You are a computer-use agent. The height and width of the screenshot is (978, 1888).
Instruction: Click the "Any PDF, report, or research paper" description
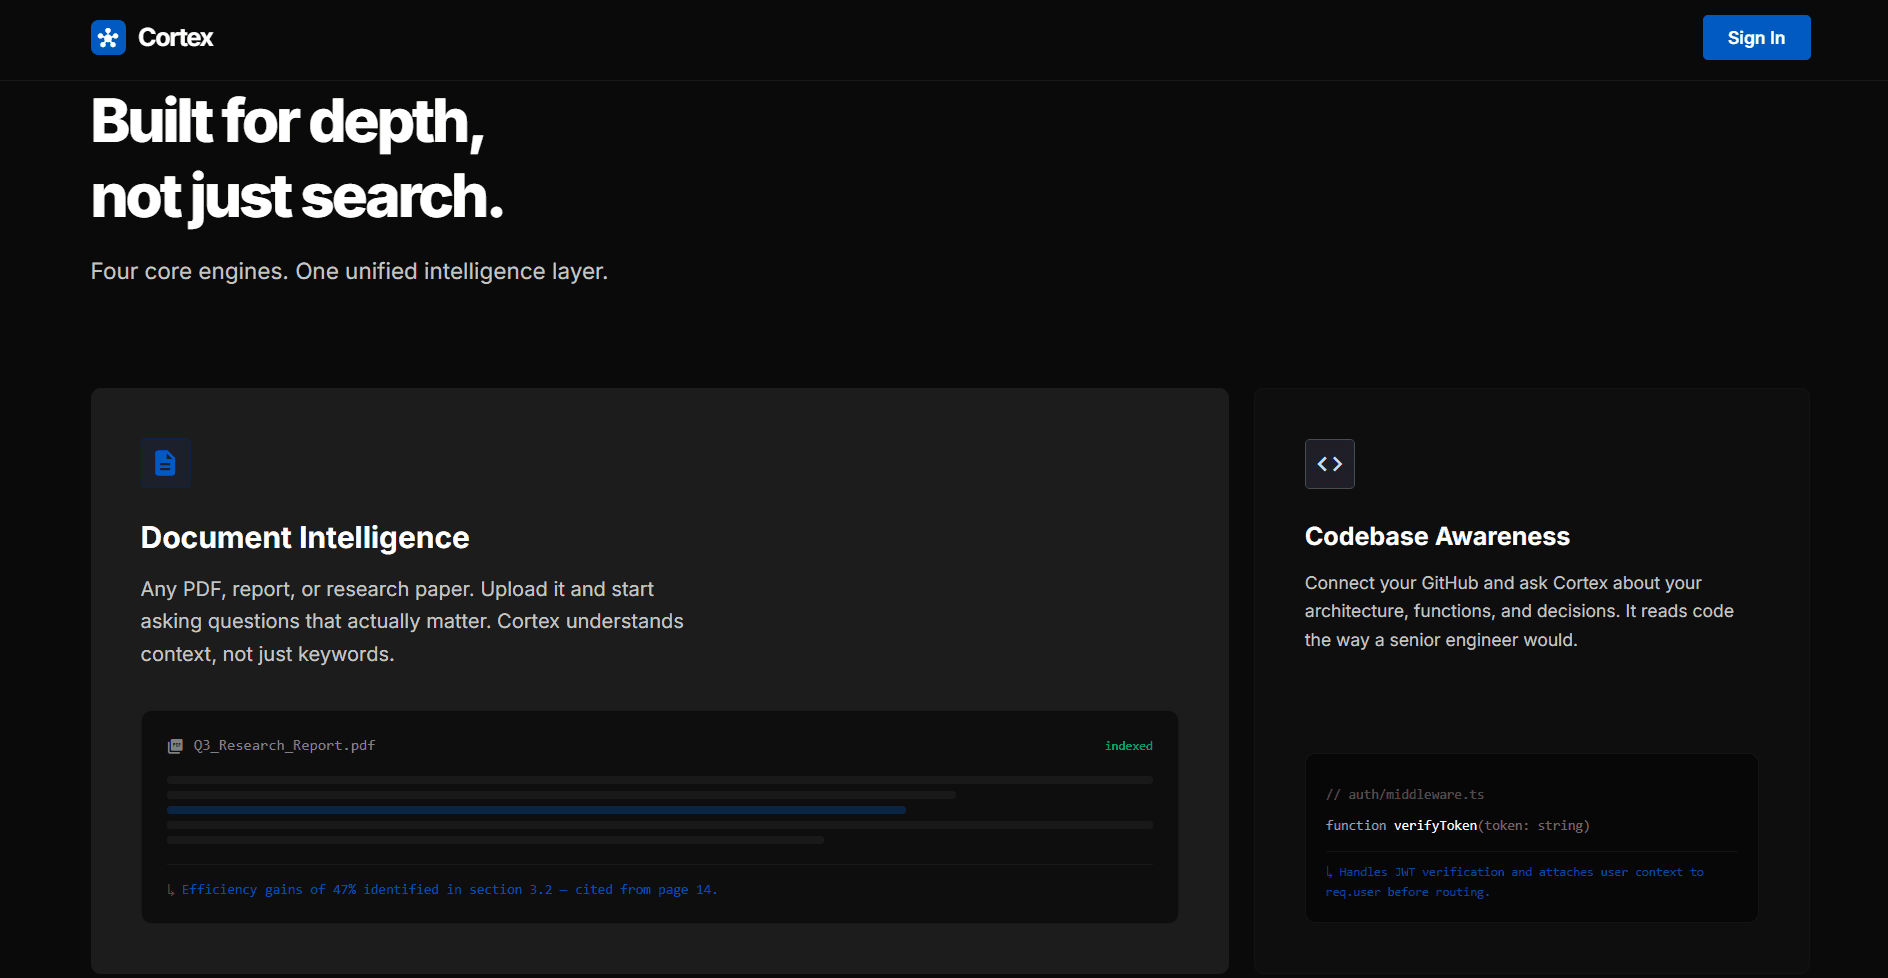412,622
